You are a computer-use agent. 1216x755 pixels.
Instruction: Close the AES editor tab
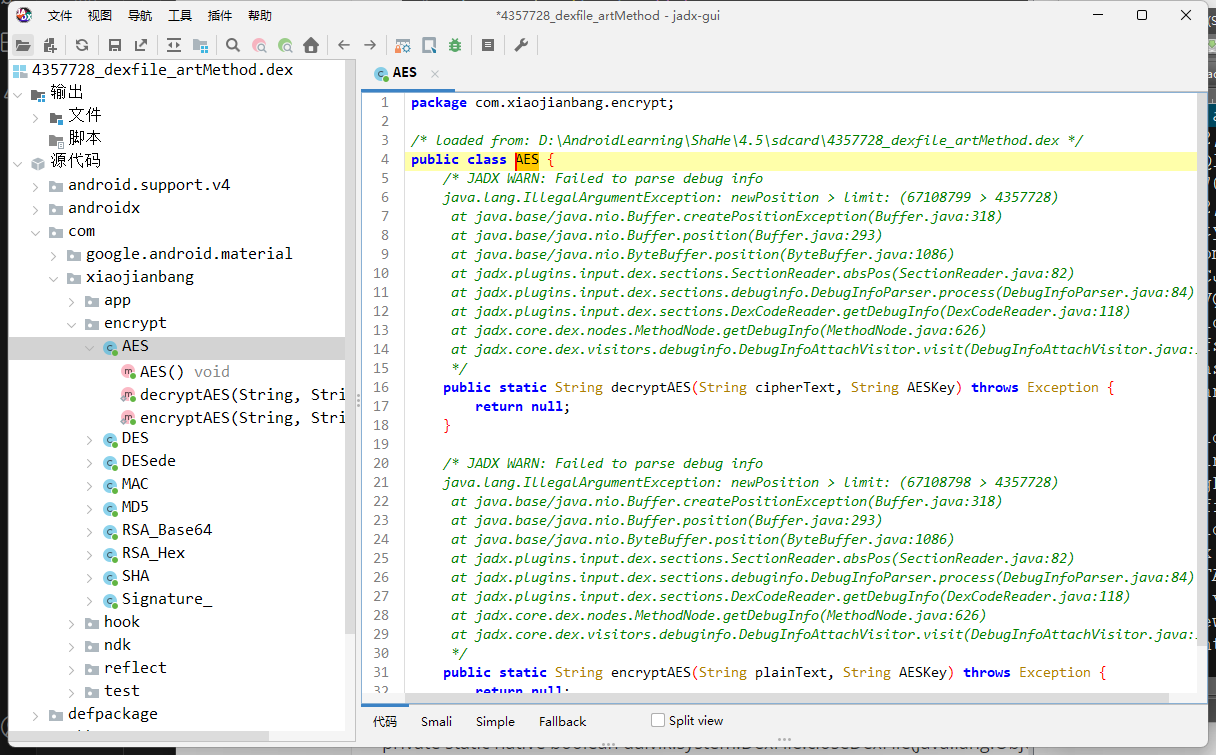pos(435,73)
